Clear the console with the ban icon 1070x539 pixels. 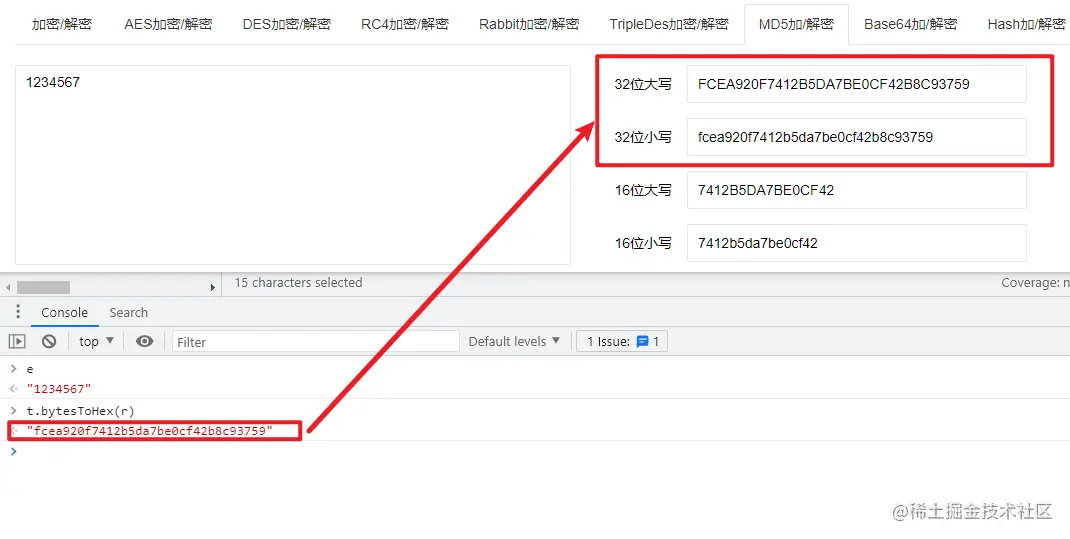[48, 341]
